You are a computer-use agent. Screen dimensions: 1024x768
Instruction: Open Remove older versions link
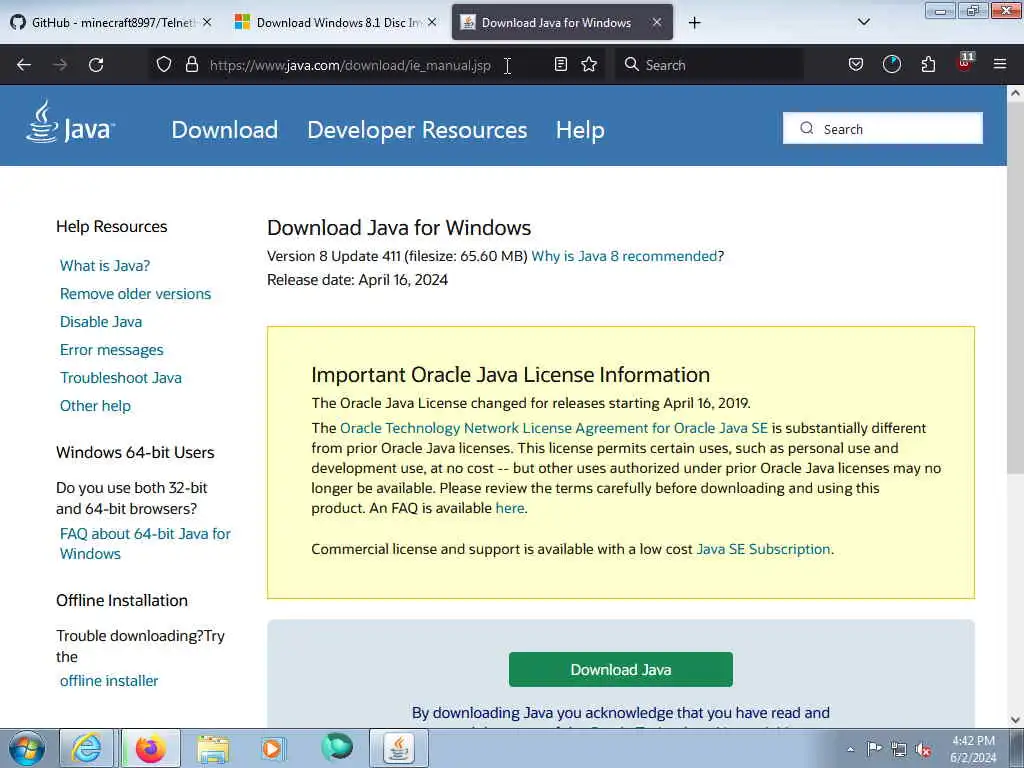pyautogui.click(x=135, y=294)
